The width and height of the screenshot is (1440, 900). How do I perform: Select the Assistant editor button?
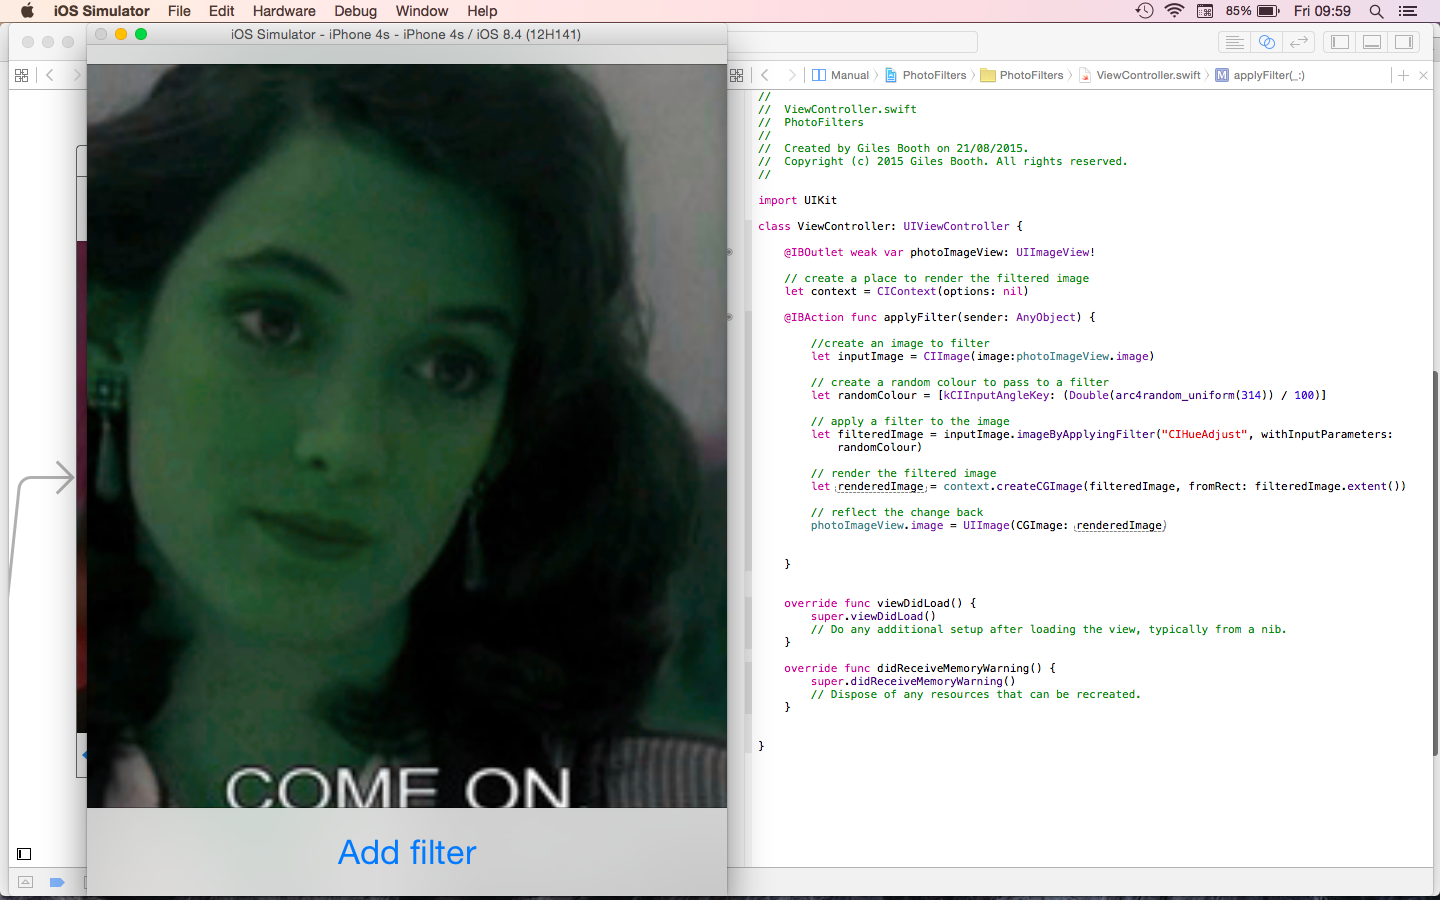1266,42
